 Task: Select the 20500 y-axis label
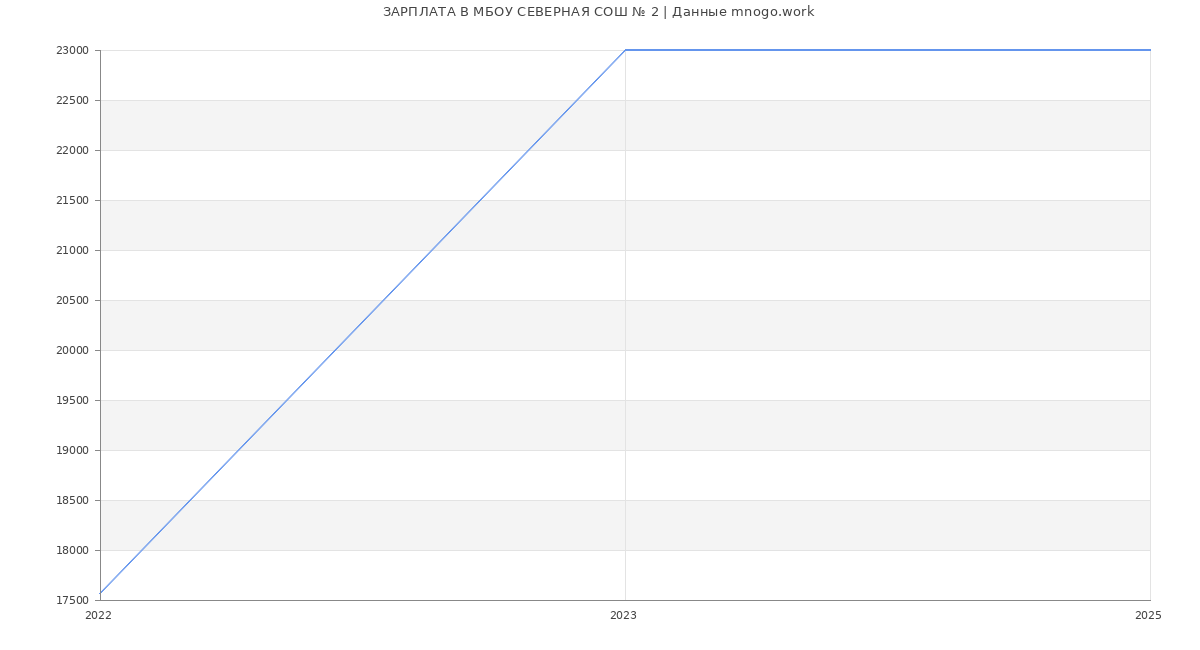point(72,301)
